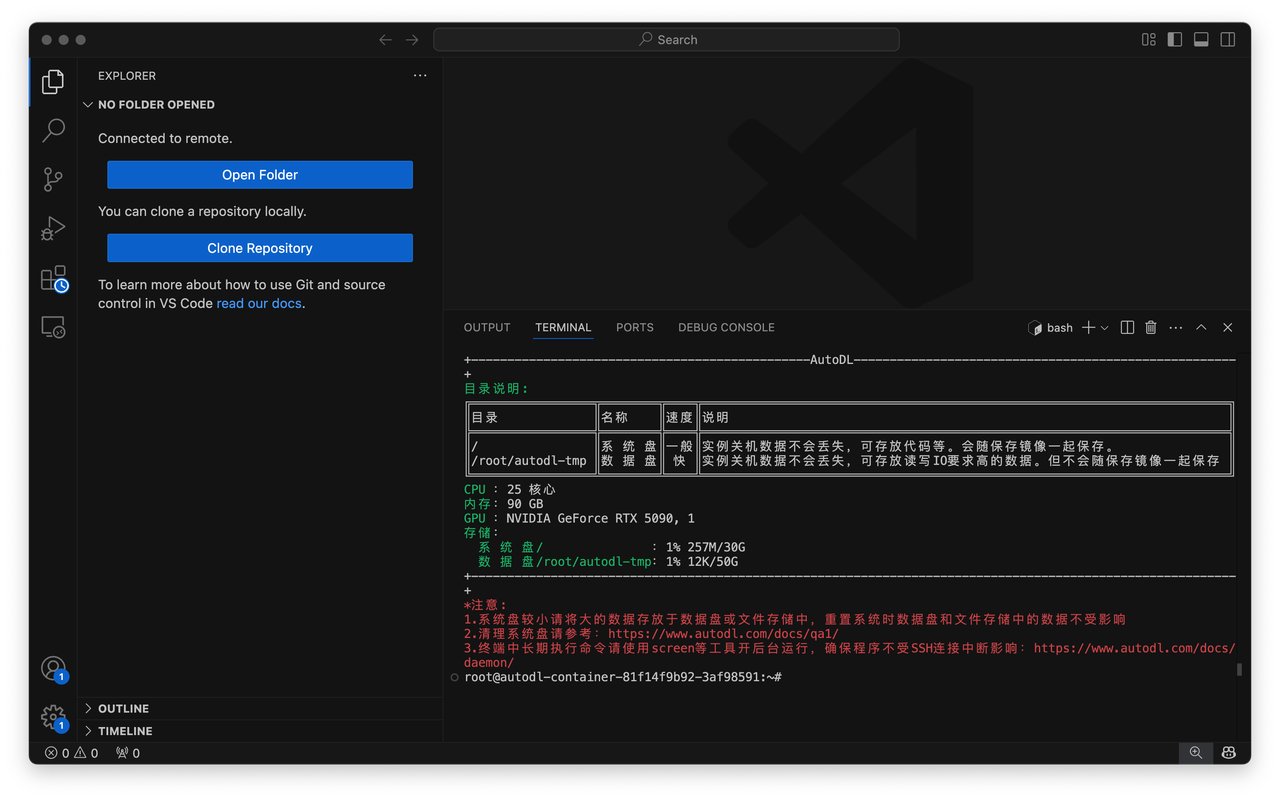Click the 'Connected to remote.' text
The image size is (1280, 800).
pyautogui.click(x=165, y=139)
